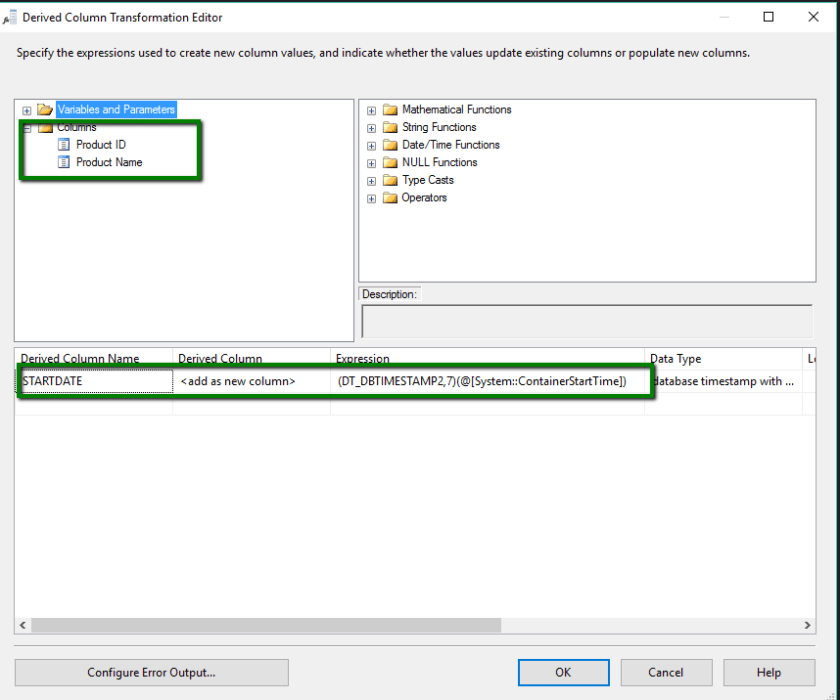
Task: Click the Mathematical Functions folder icon
Action: (x=389, y=110)
